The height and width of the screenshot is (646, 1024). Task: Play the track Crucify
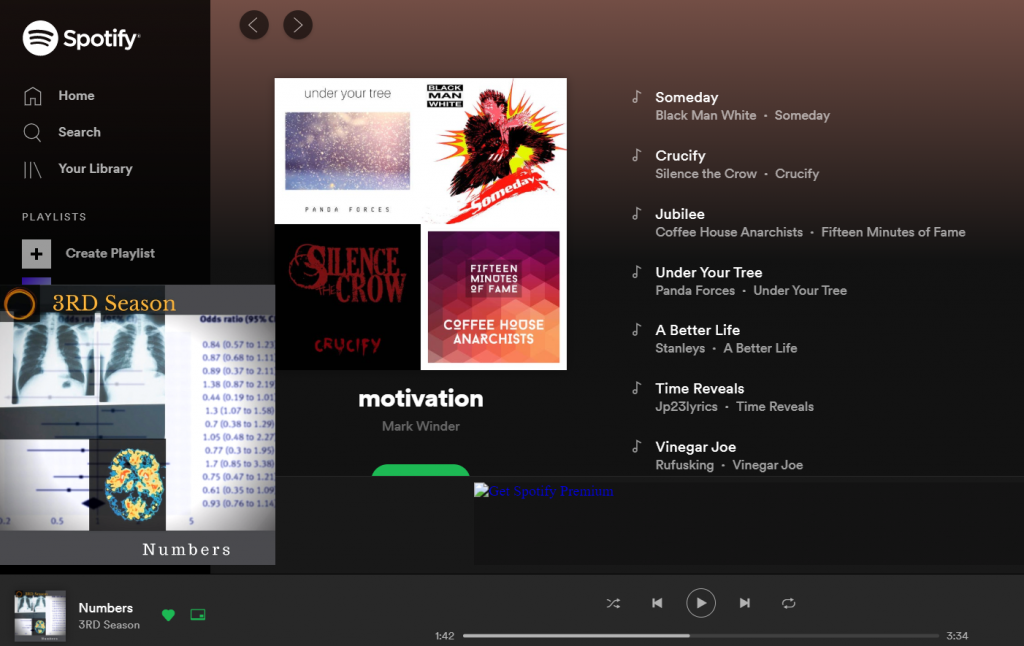point(680,155)
